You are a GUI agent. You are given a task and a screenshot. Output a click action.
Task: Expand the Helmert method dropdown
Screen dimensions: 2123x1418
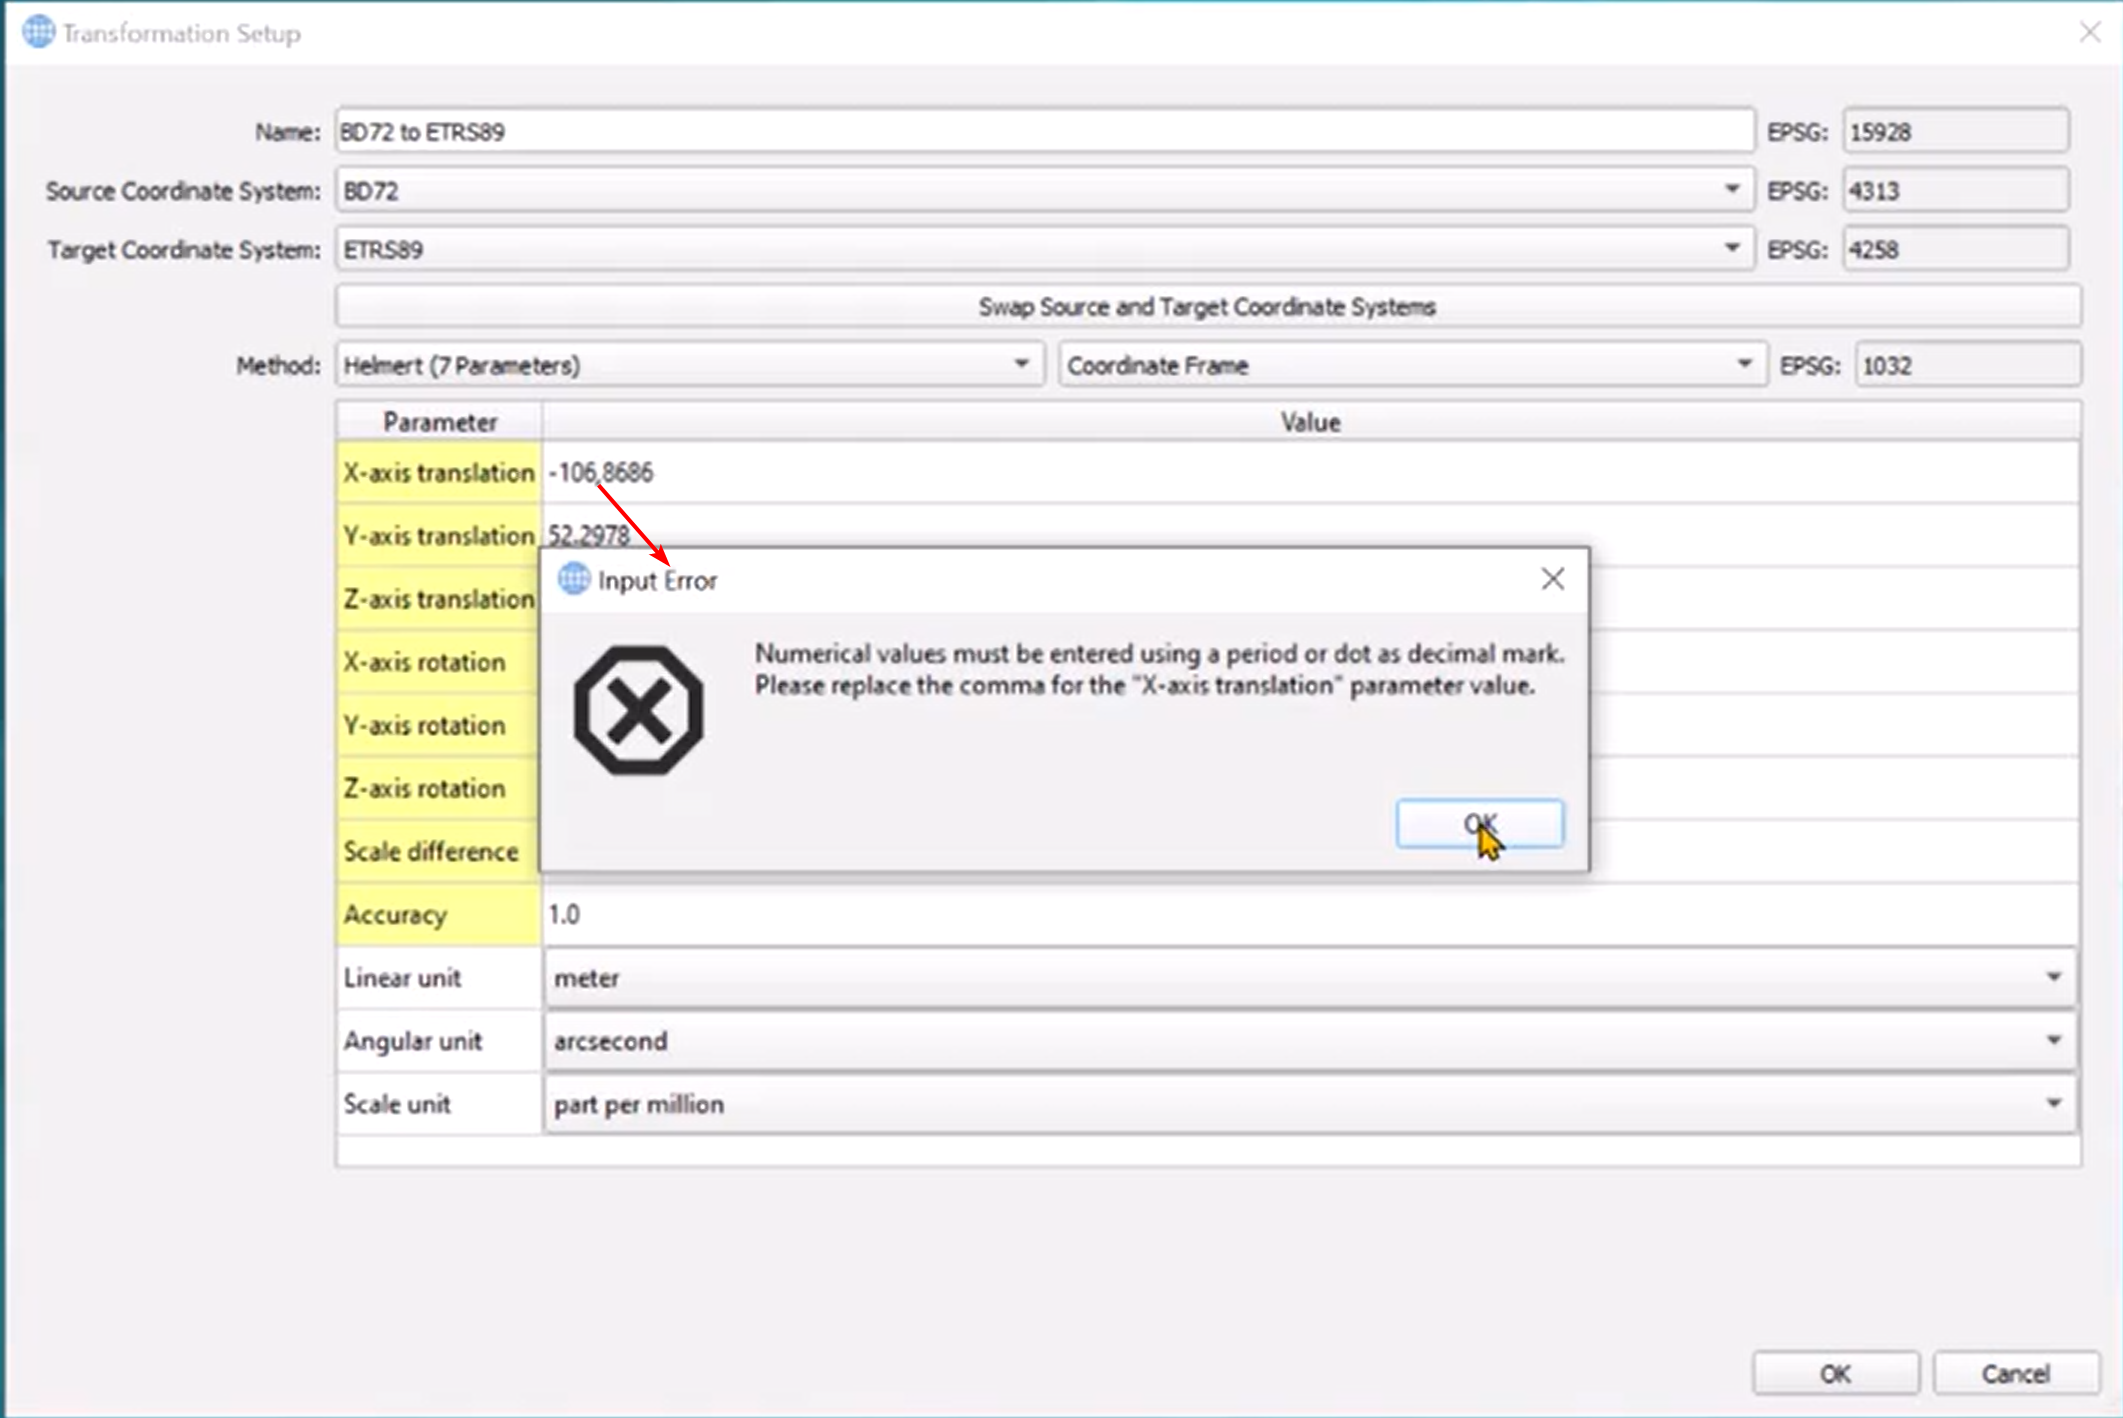[x=1020, y=365]
